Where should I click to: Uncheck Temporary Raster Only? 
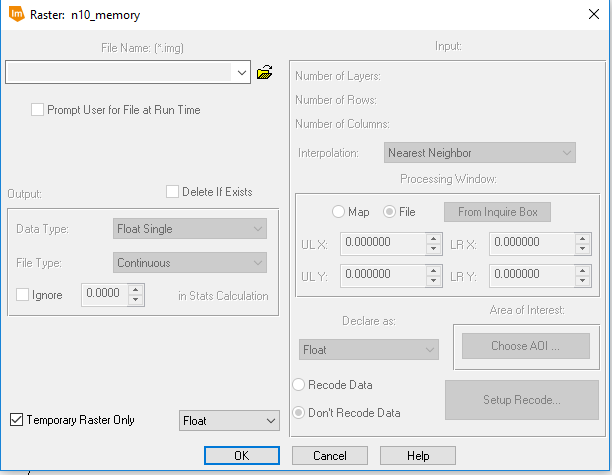16,420
